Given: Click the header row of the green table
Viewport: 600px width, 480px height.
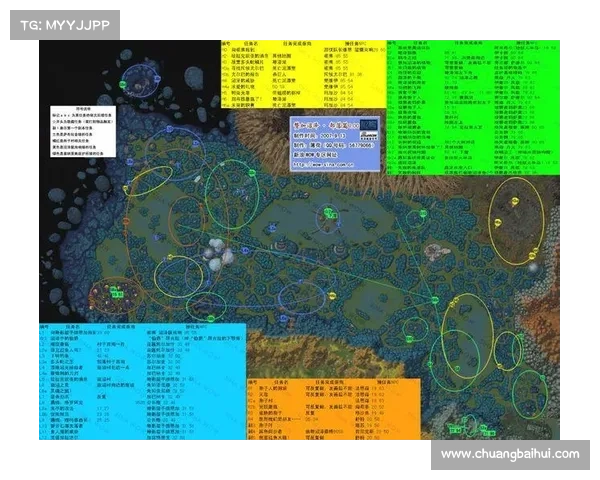Looking at the screenshot, I should point(473,44).
